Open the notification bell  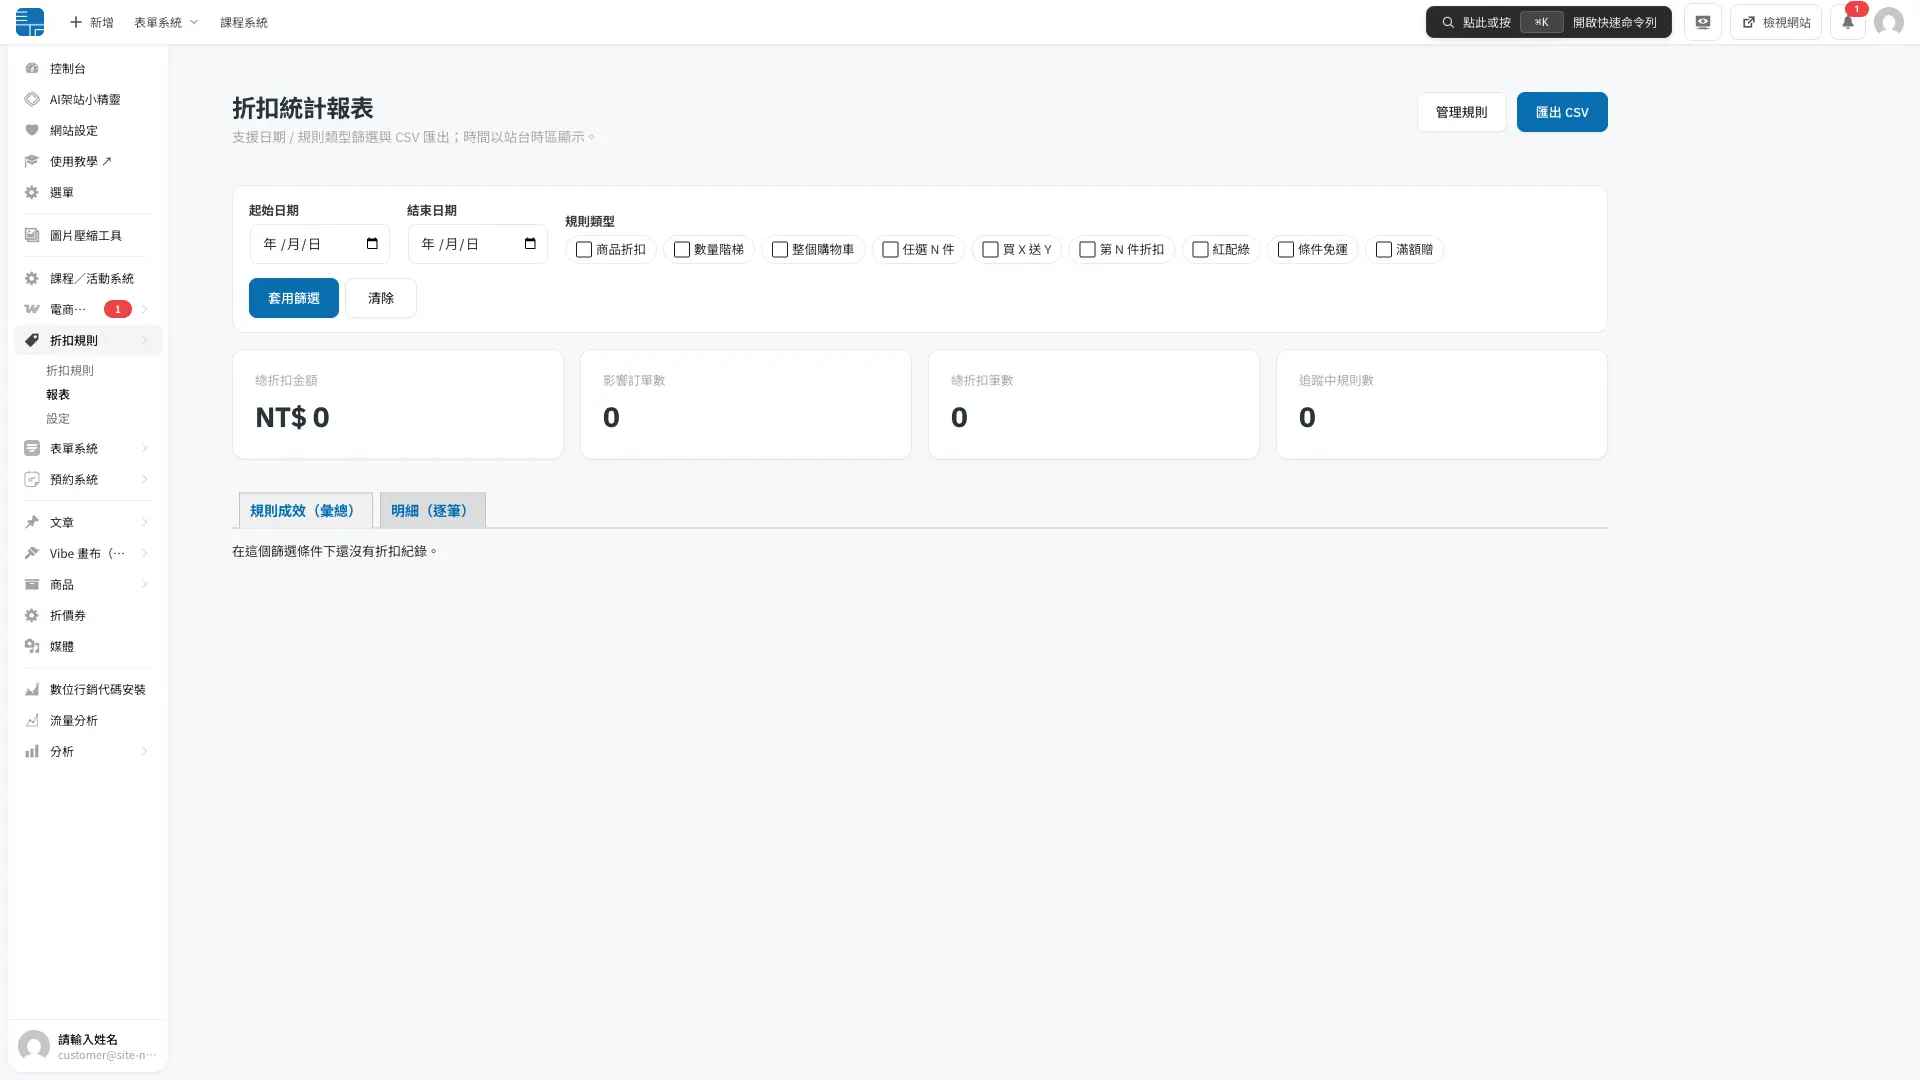(1847, 22)
